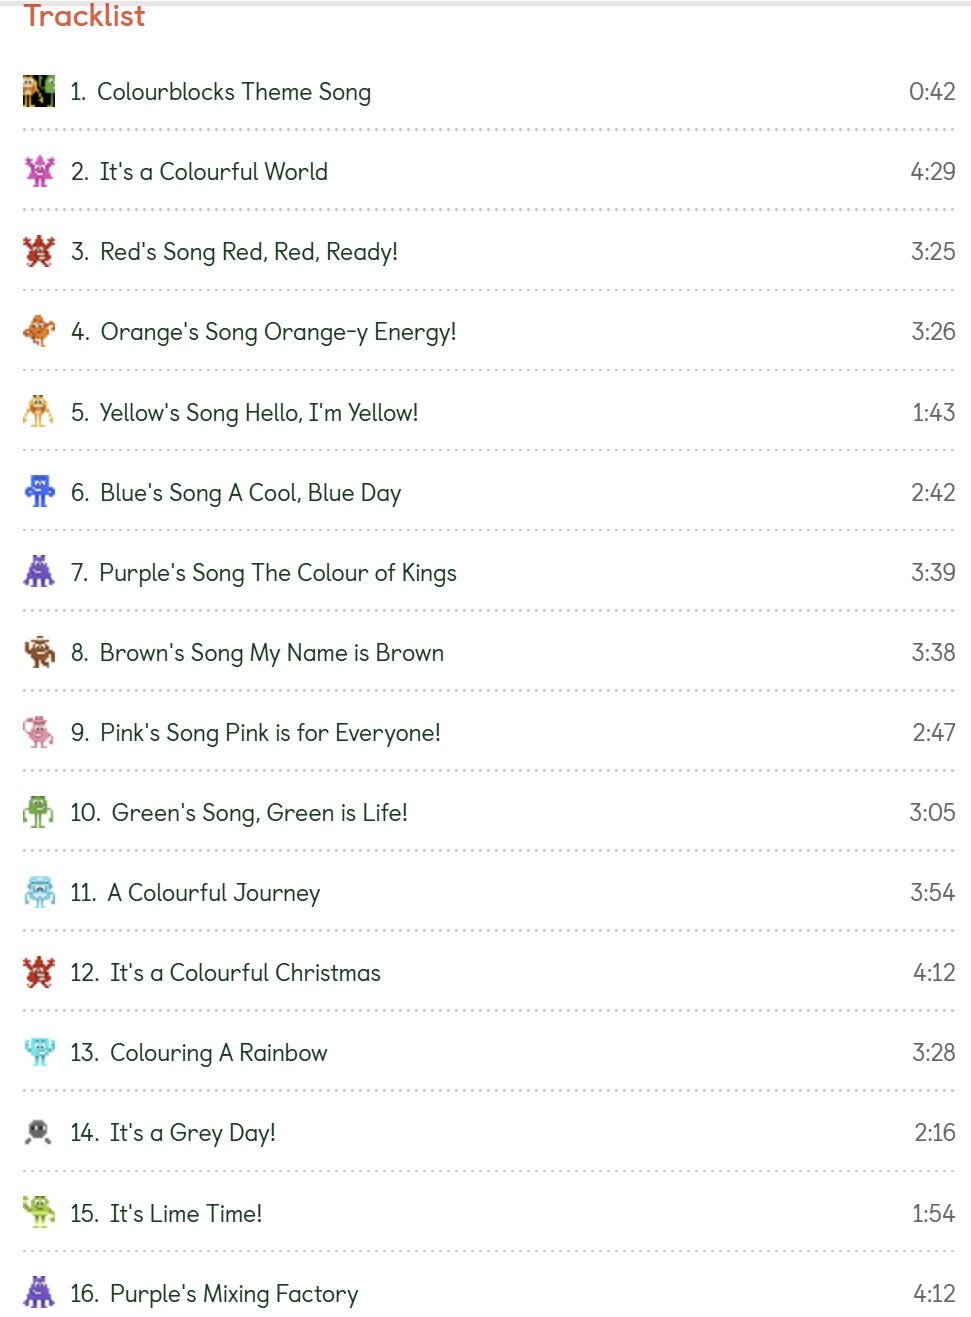
Task: Click the Tracklist heading
Action: tap(85, 16)
